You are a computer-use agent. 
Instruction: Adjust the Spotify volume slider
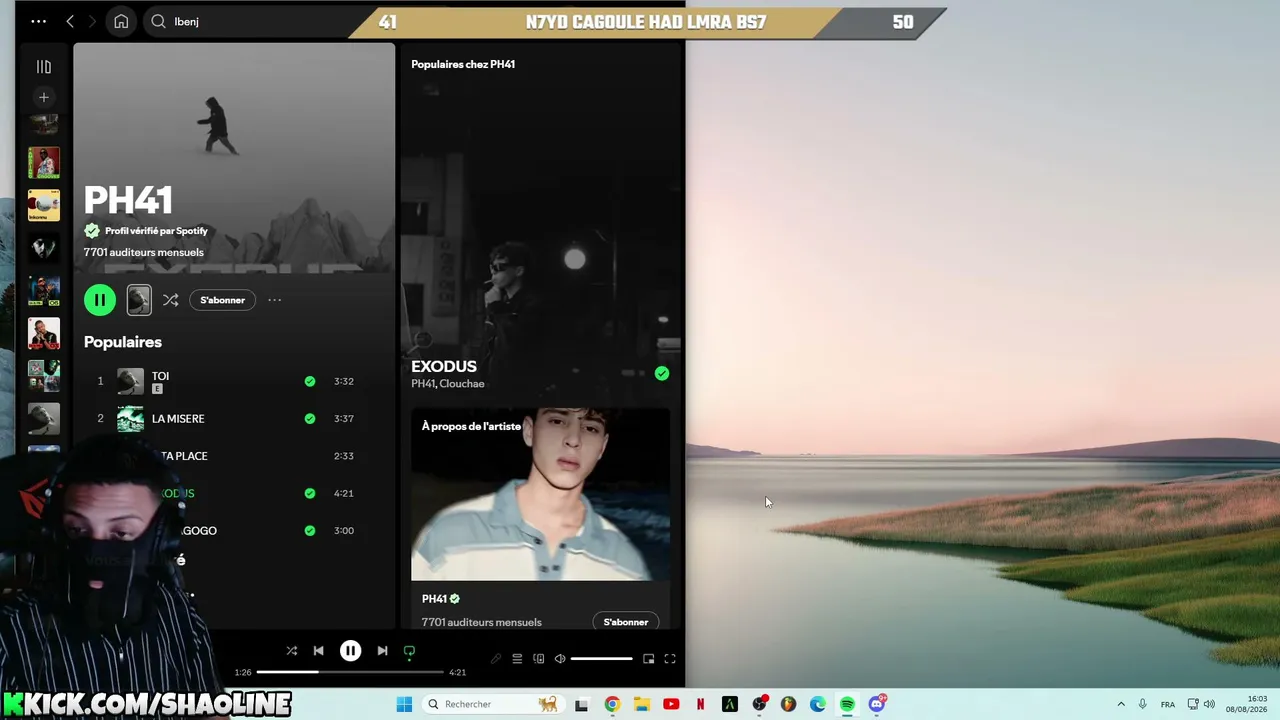pos(602,659)
